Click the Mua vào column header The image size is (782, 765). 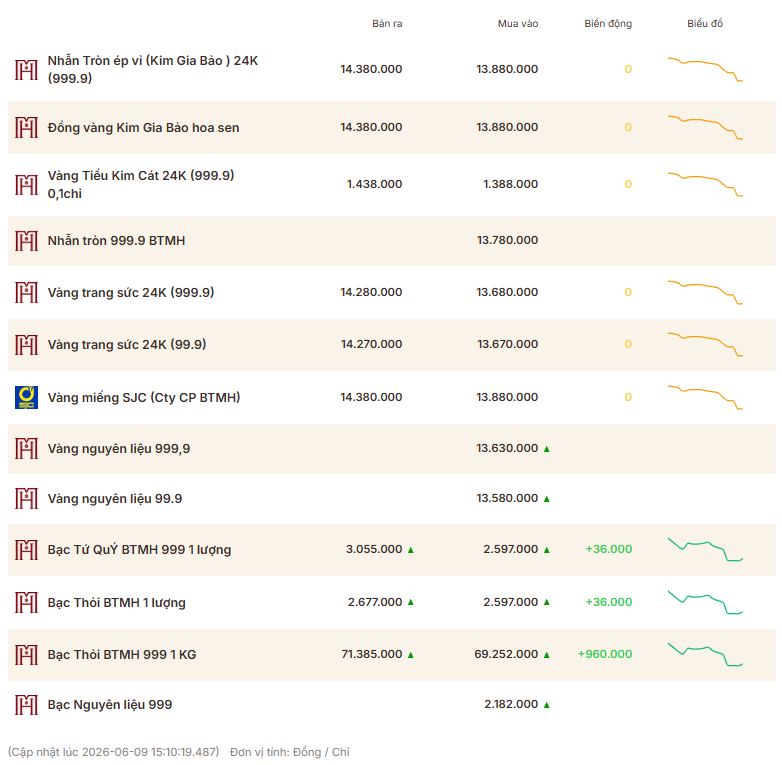(x=518, y=23)
